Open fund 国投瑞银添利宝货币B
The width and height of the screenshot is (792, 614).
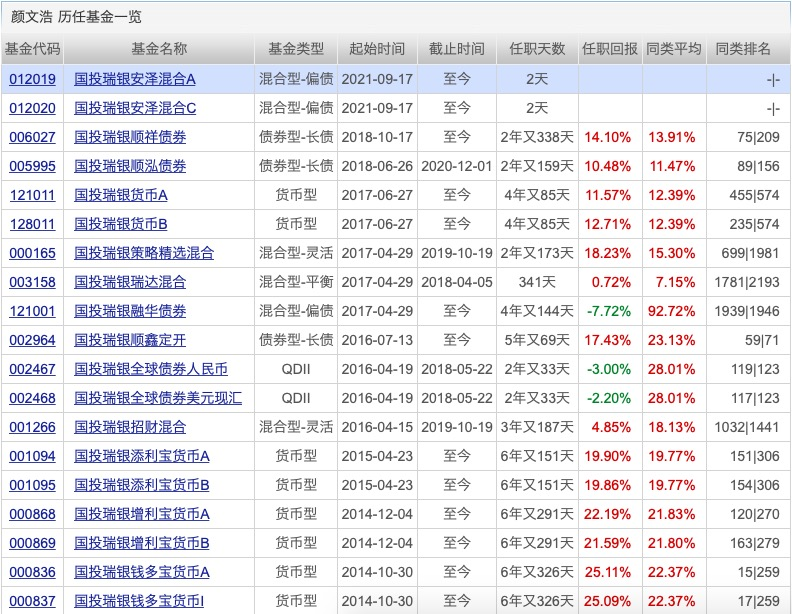point(141,485)
